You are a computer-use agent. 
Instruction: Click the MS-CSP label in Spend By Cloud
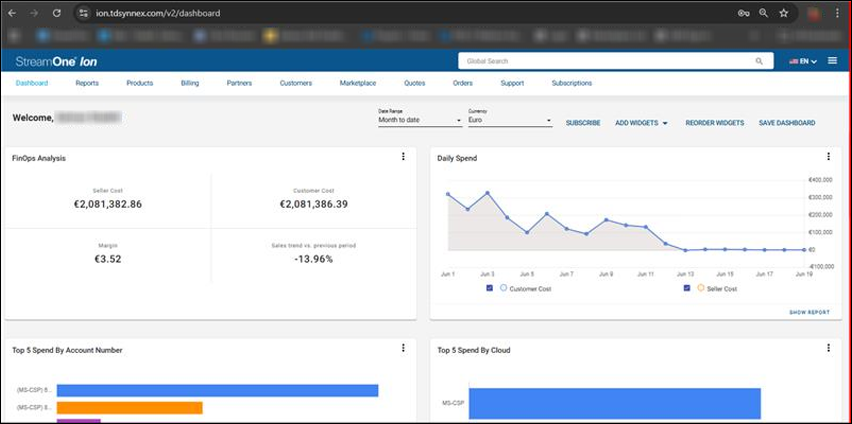pos(453,403)
